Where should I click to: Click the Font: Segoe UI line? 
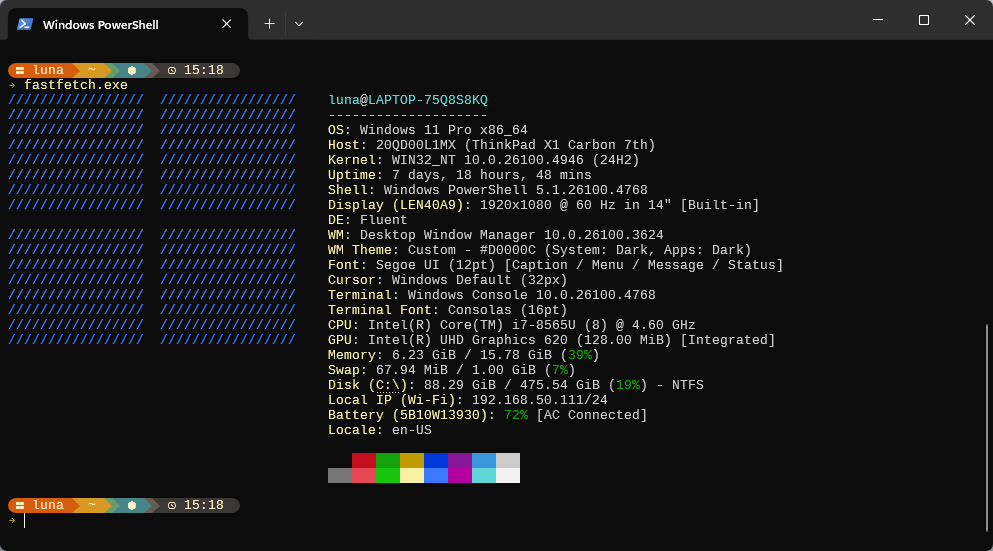click(x=555, y=265)
